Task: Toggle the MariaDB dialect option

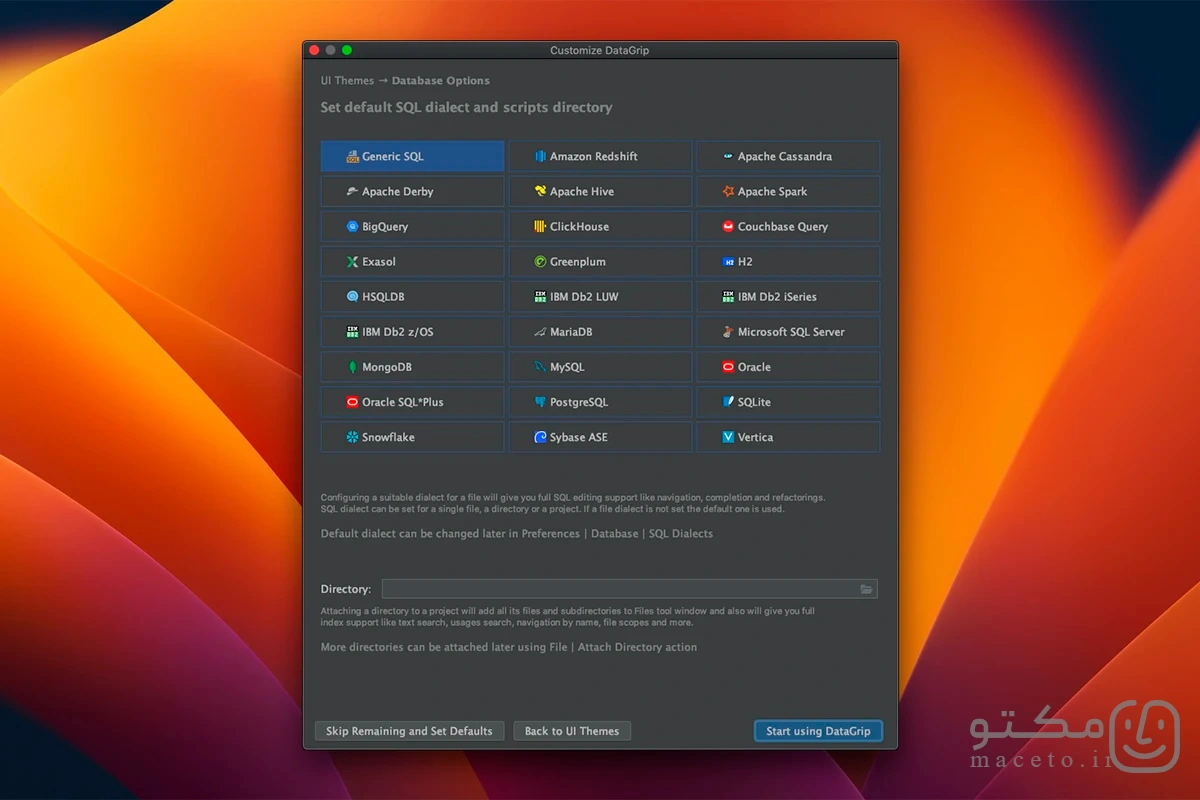Action: (600, 332)
